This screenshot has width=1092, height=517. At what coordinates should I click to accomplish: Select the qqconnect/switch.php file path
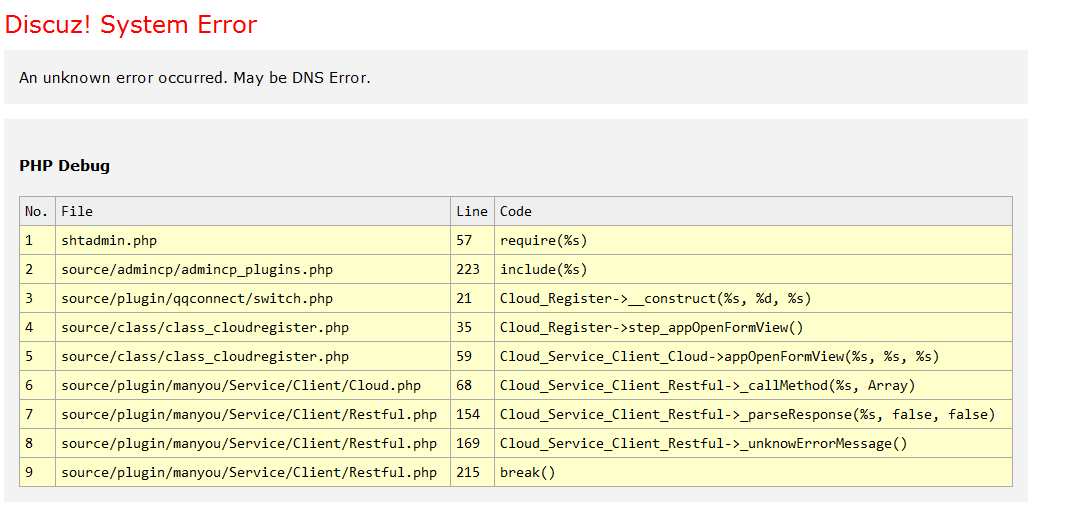pos(197,299)
